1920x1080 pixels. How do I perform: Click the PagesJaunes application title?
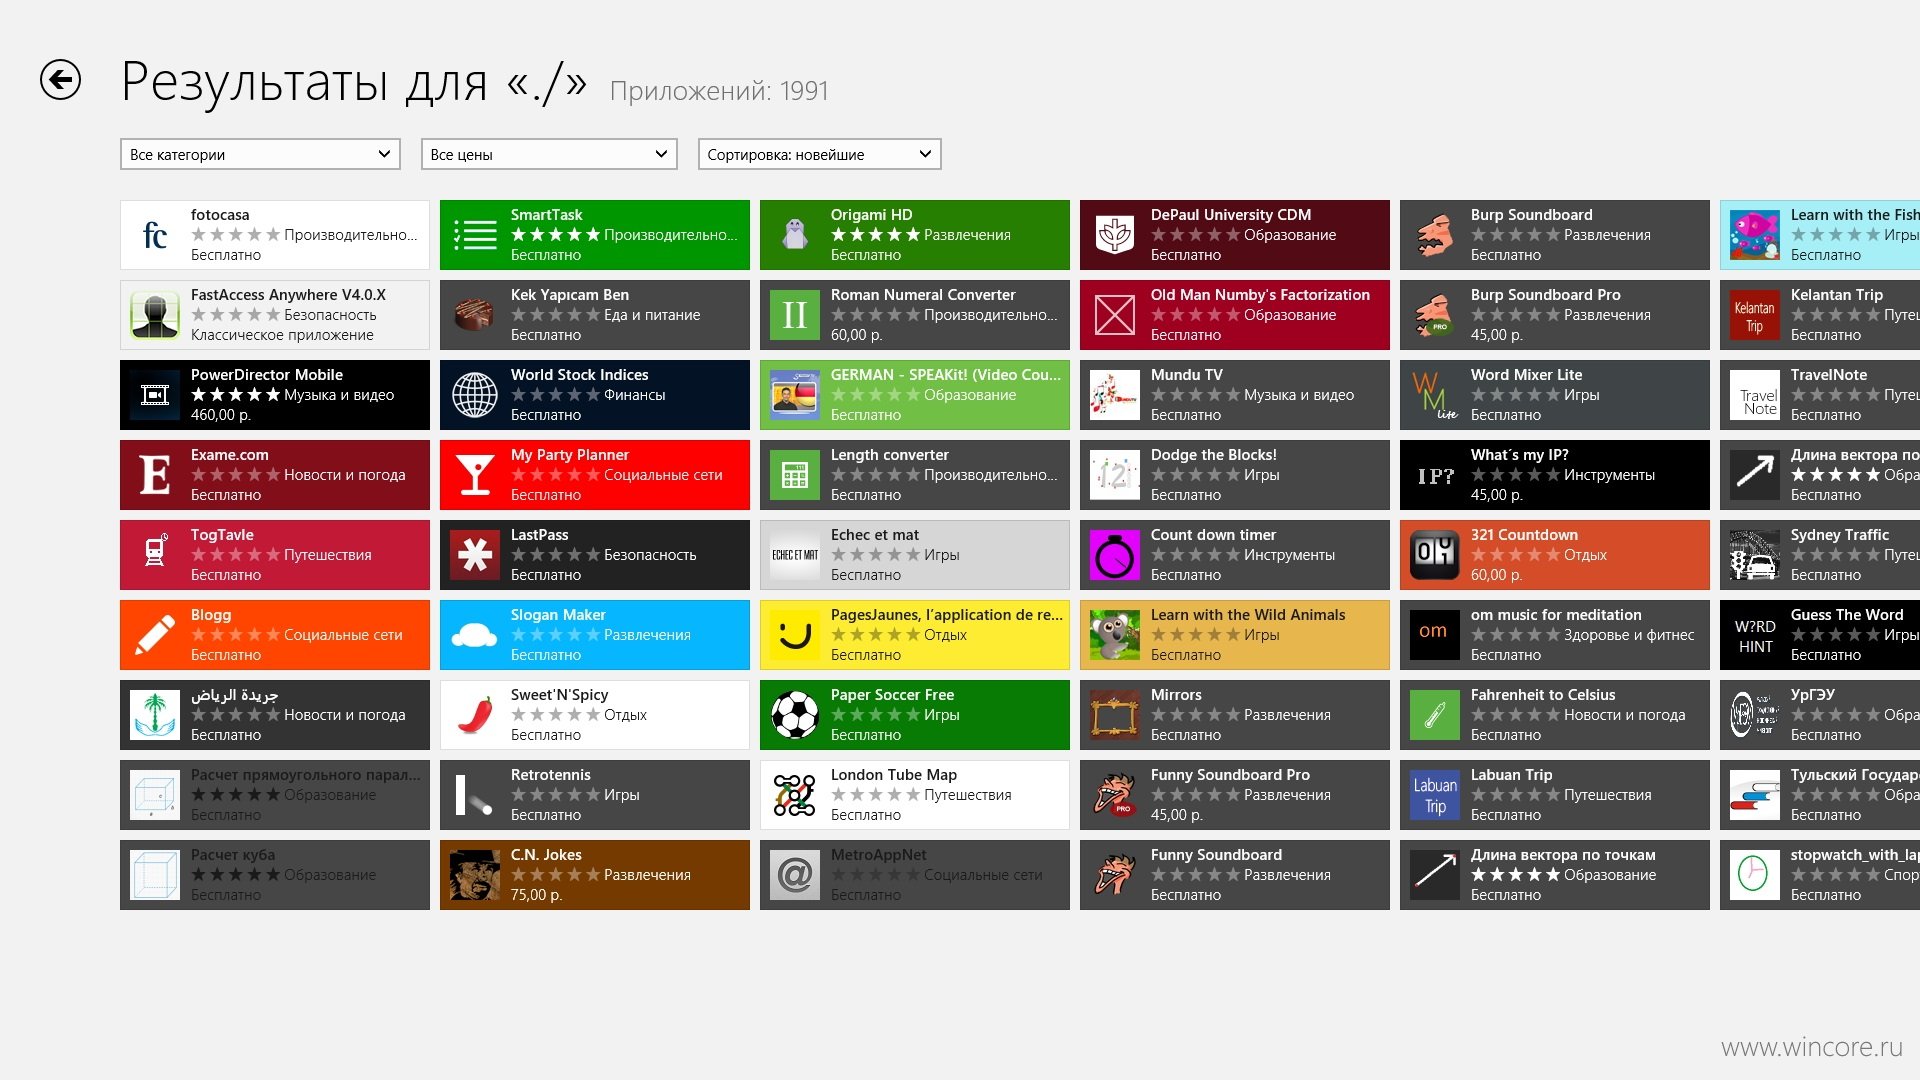click(x=947, y=615)
